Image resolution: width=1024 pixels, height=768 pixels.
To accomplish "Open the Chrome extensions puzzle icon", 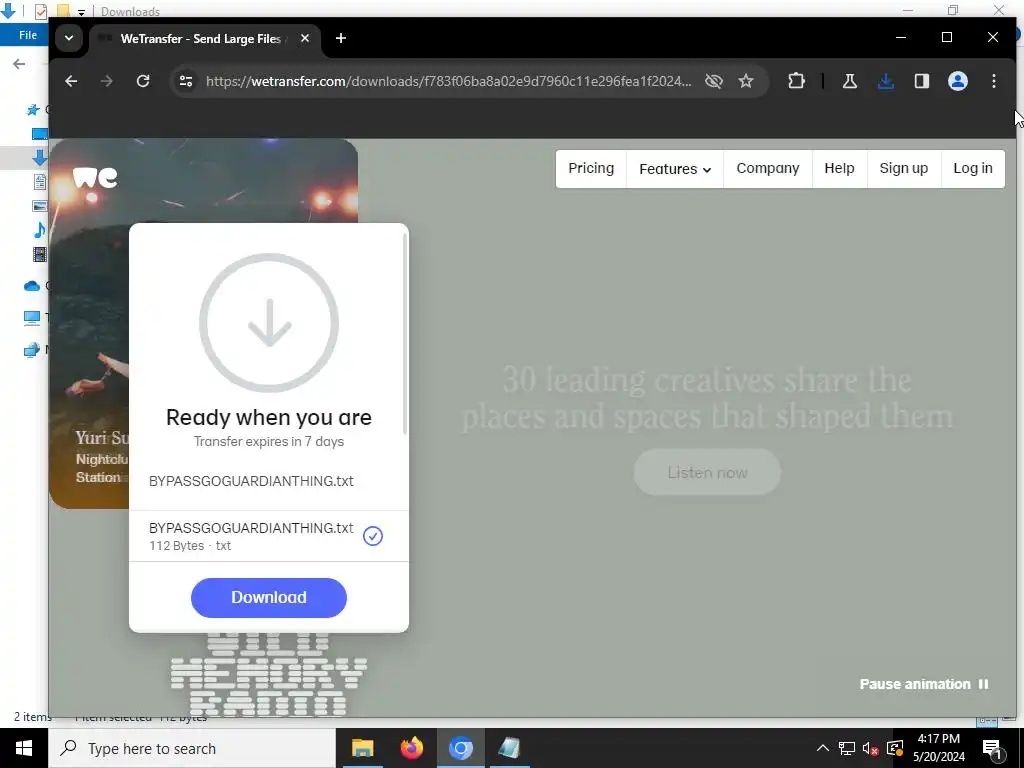I will tap(796, 81).
